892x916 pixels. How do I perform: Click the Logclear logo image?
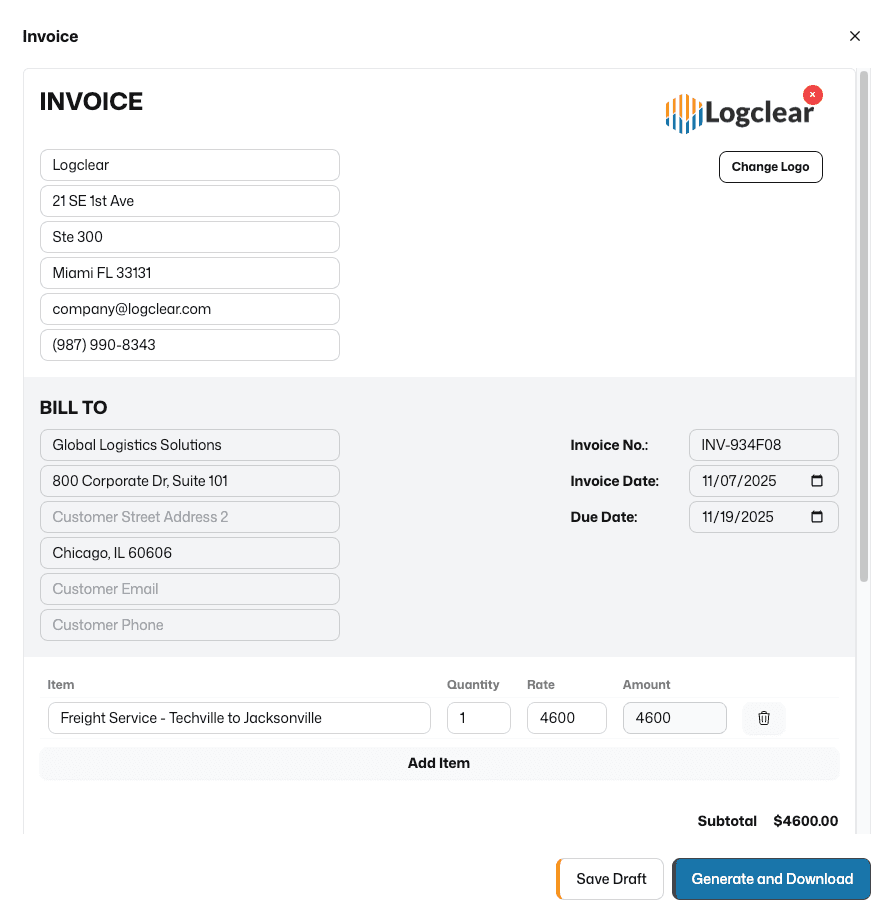pos(741,112)
